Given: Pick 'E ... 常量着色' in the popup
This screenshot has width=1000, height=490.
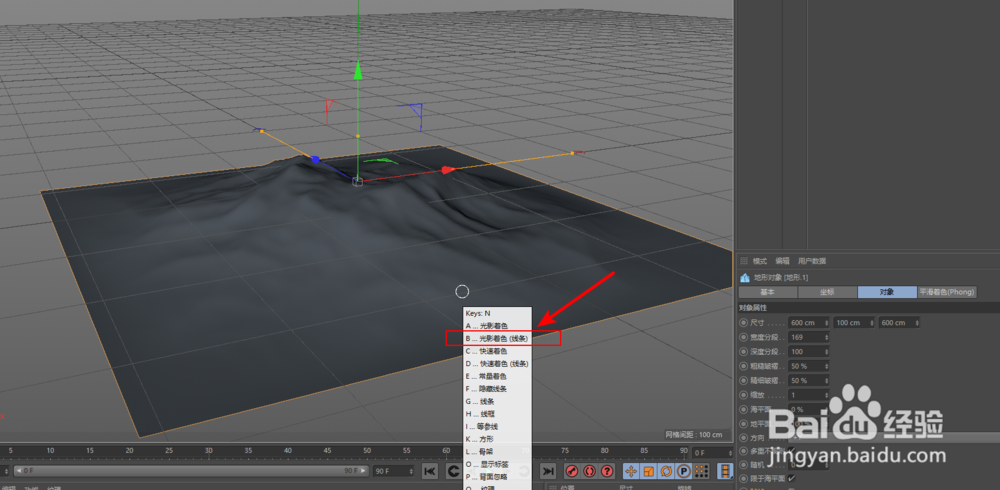Looking at the screenshot, I should tap(497, 376).
